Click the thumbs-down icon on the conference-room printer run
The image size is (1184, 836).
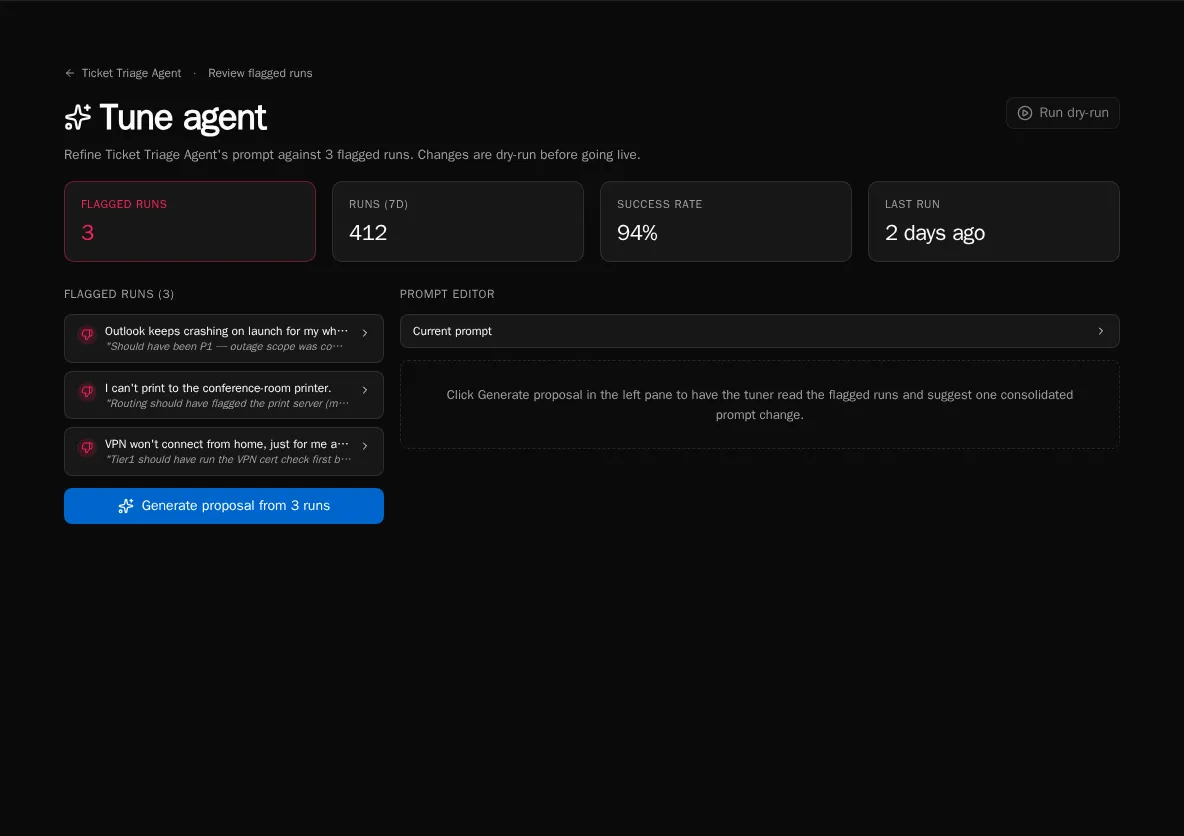(86, 391)
